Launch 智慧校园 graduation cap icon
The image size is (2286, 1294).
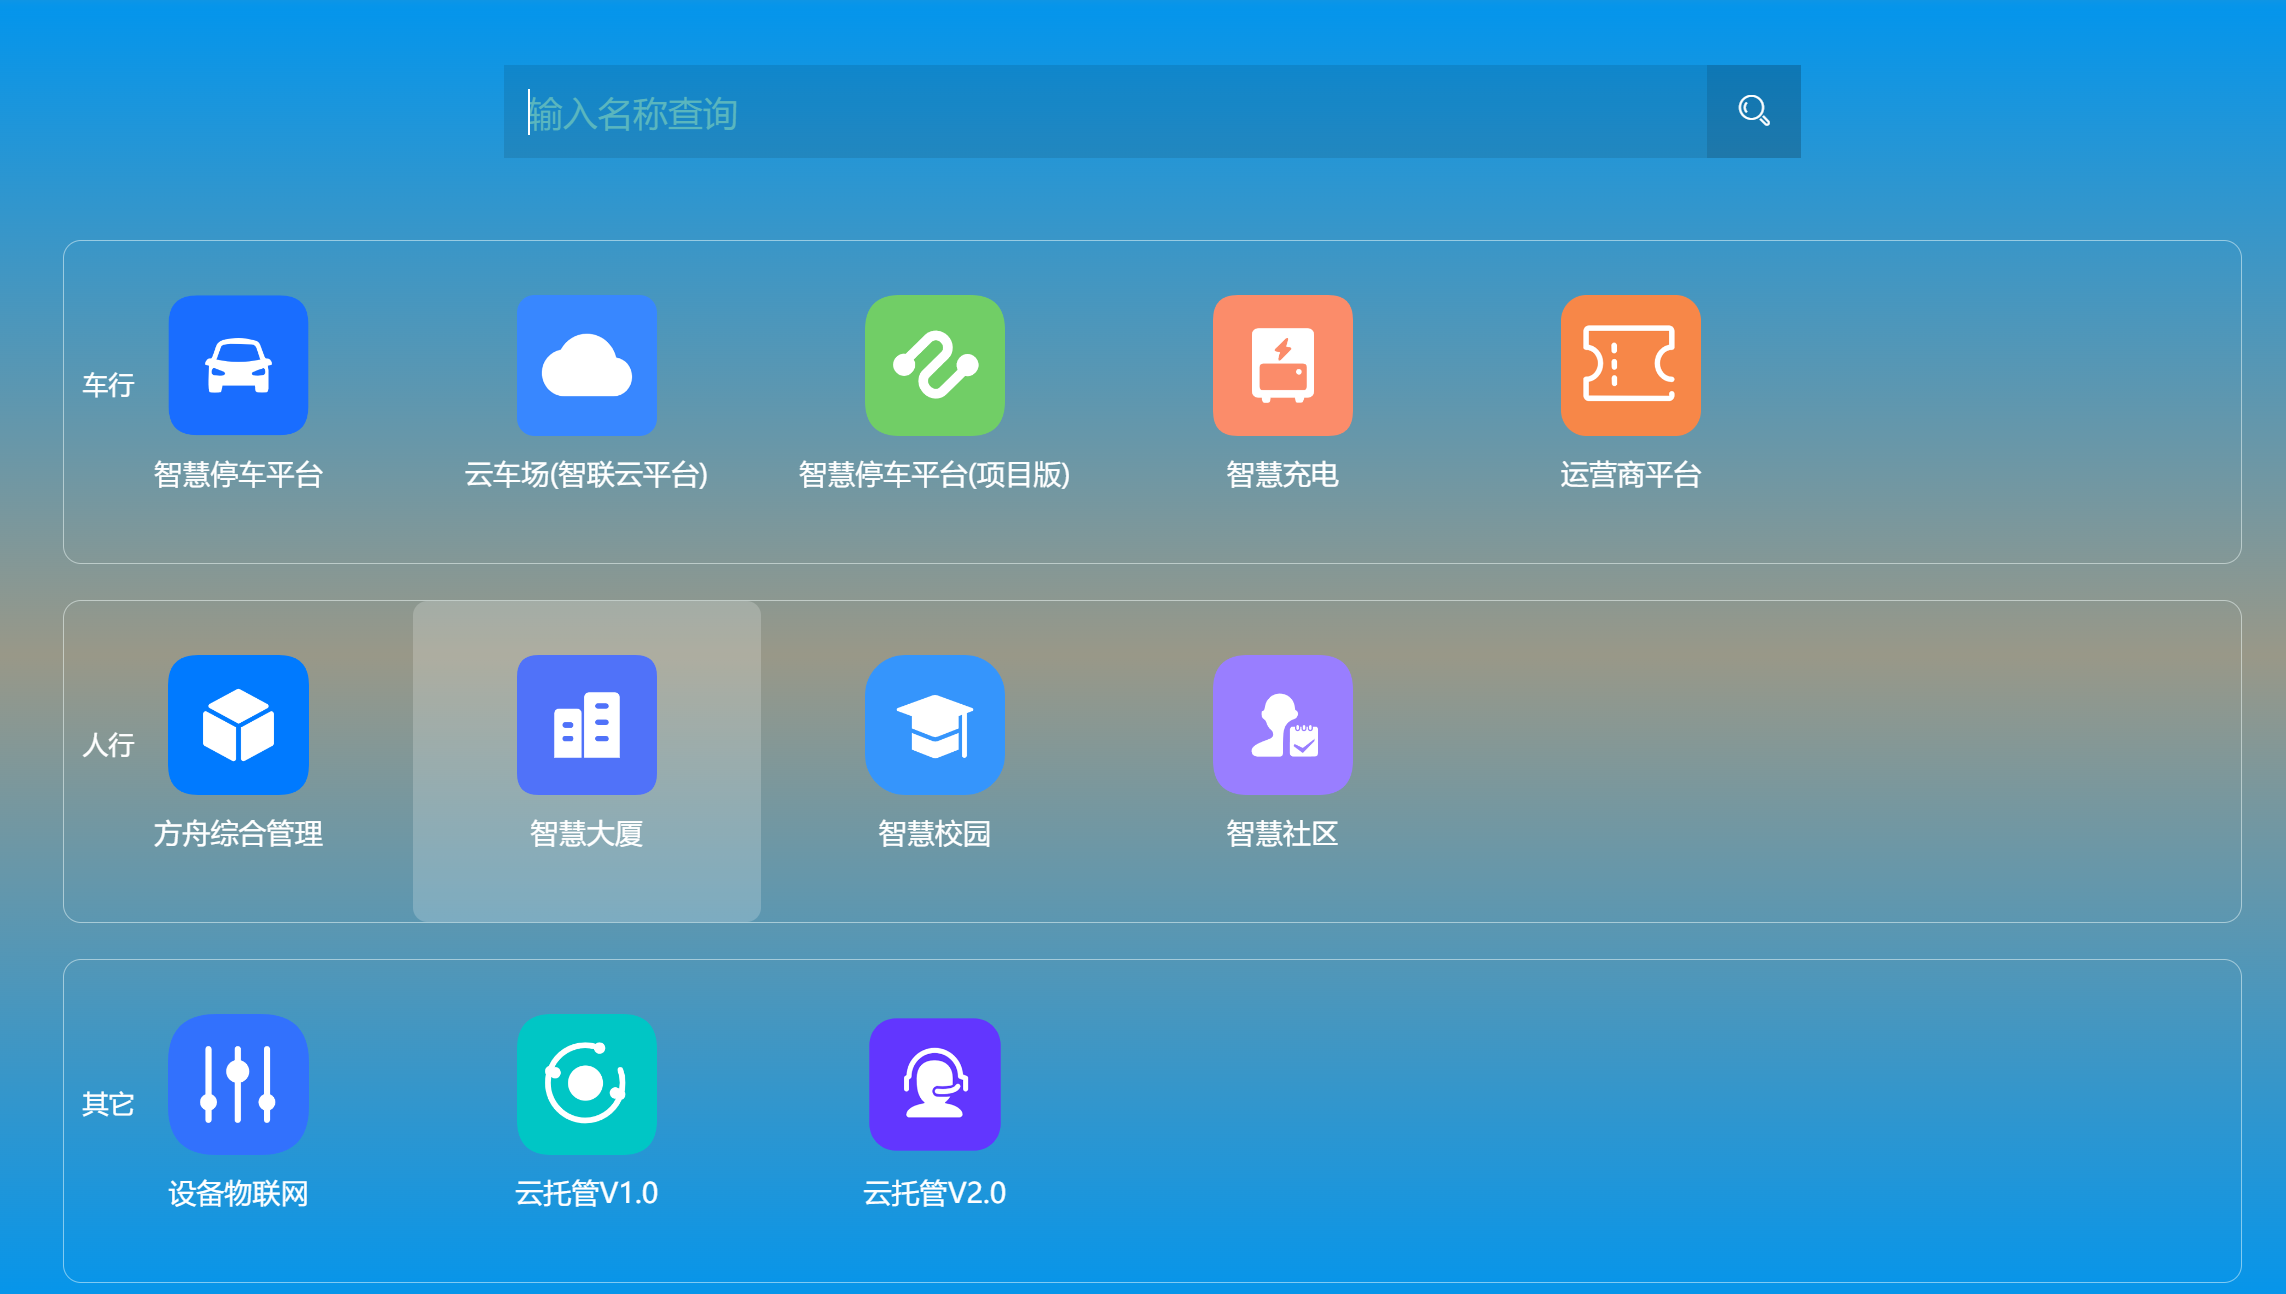pyautogui.click(x=934, y=725)
